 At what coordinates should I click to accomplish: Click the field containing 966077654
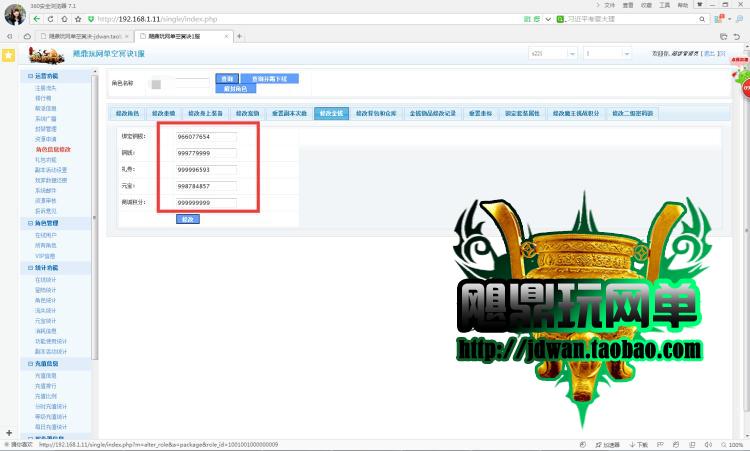[206, 137]
